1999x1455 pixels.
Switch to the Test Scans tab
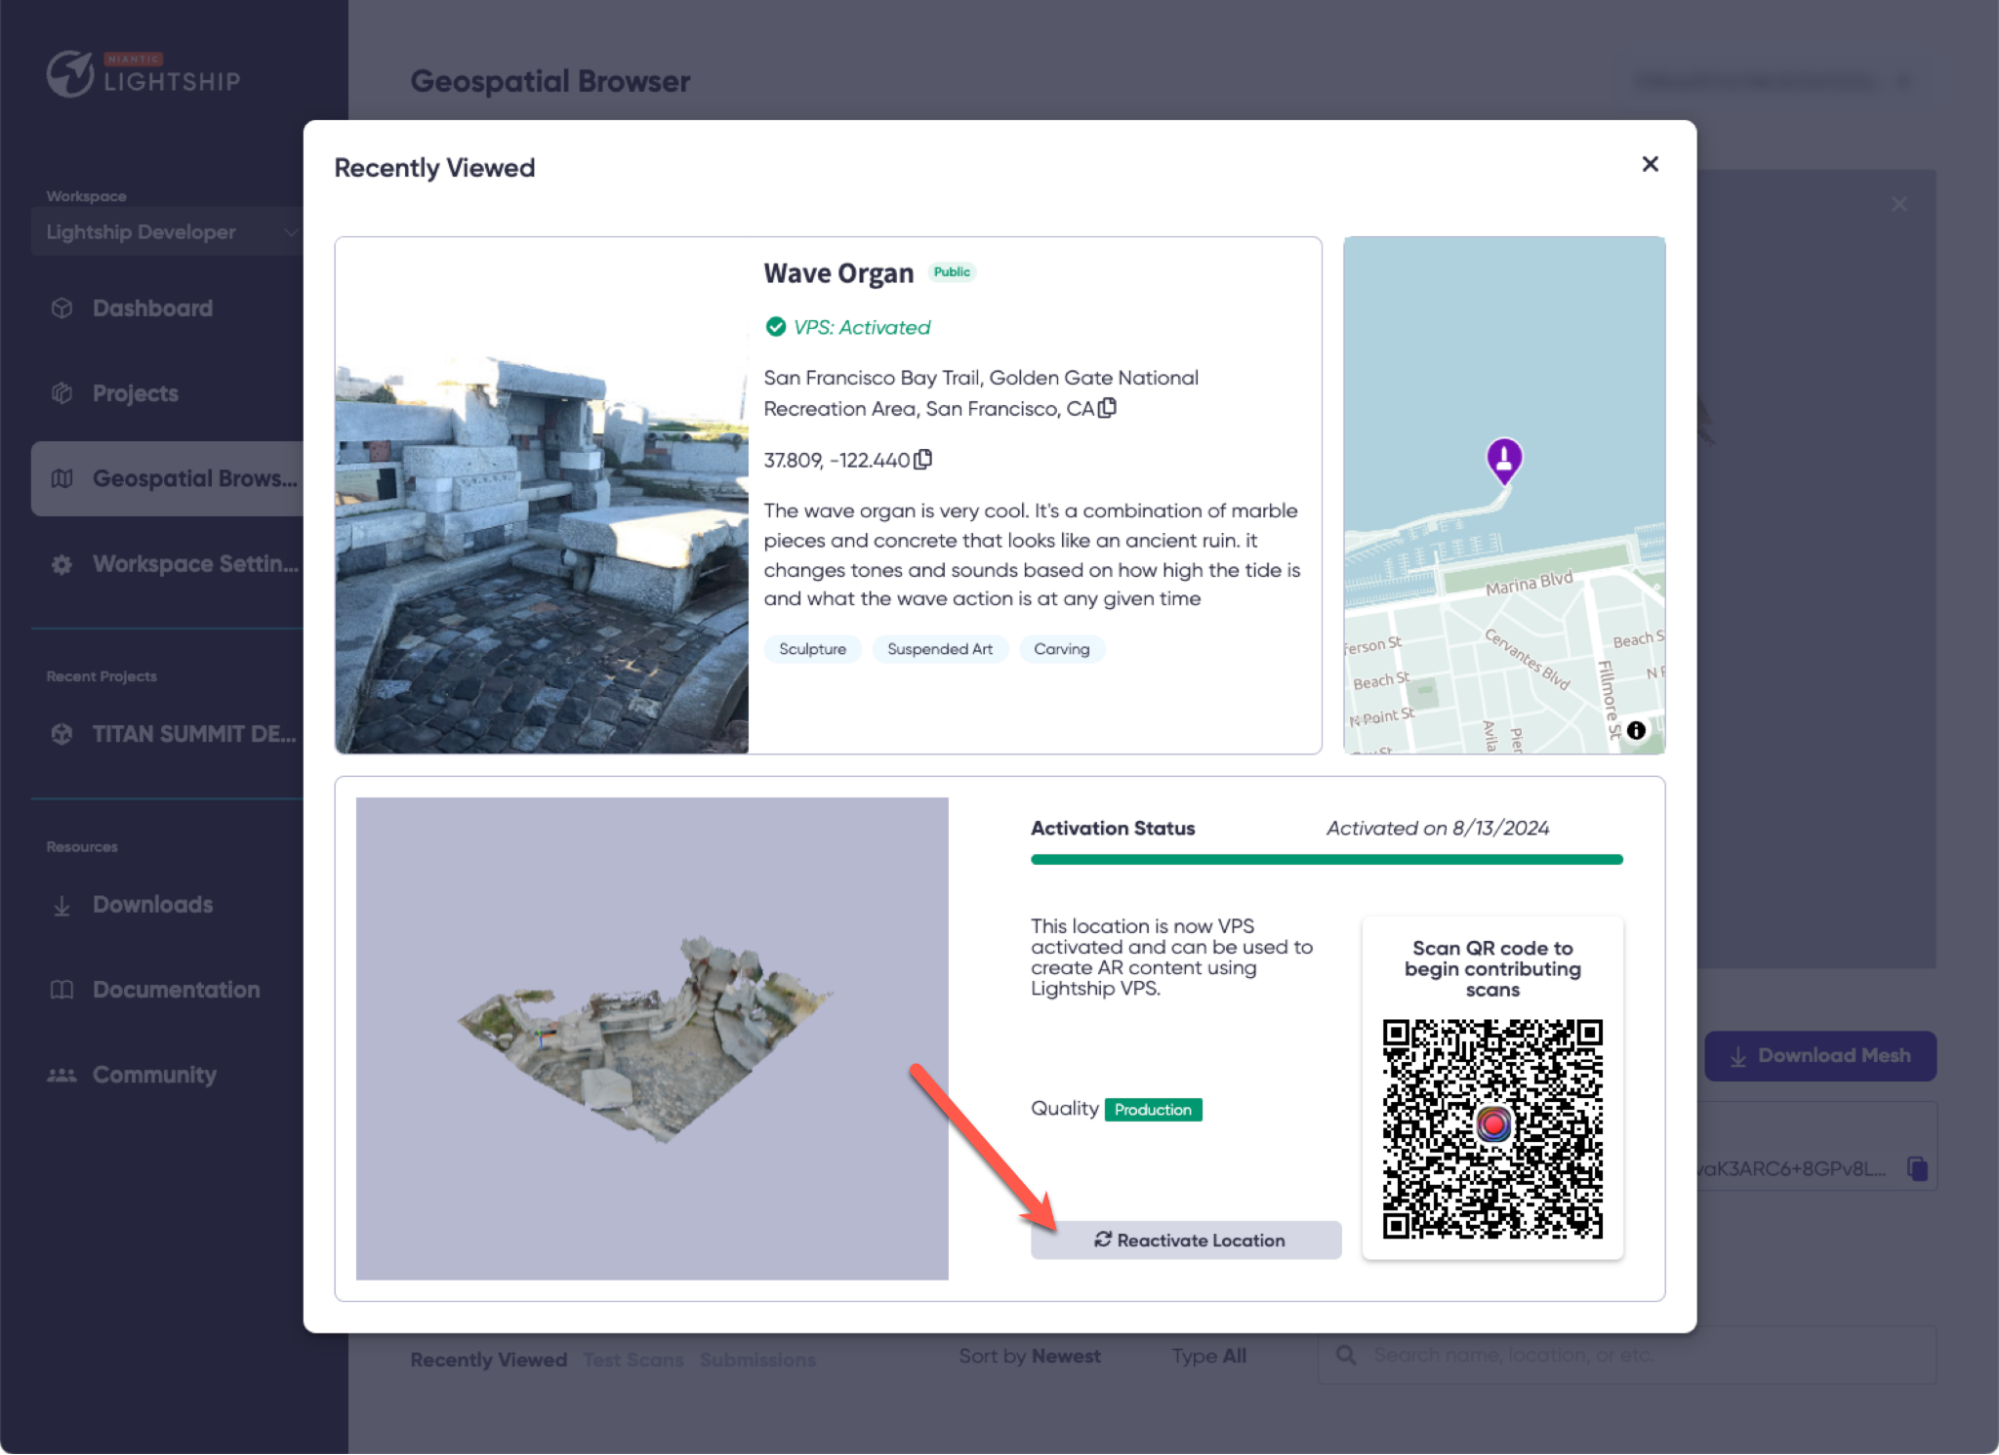point(634,1359)
